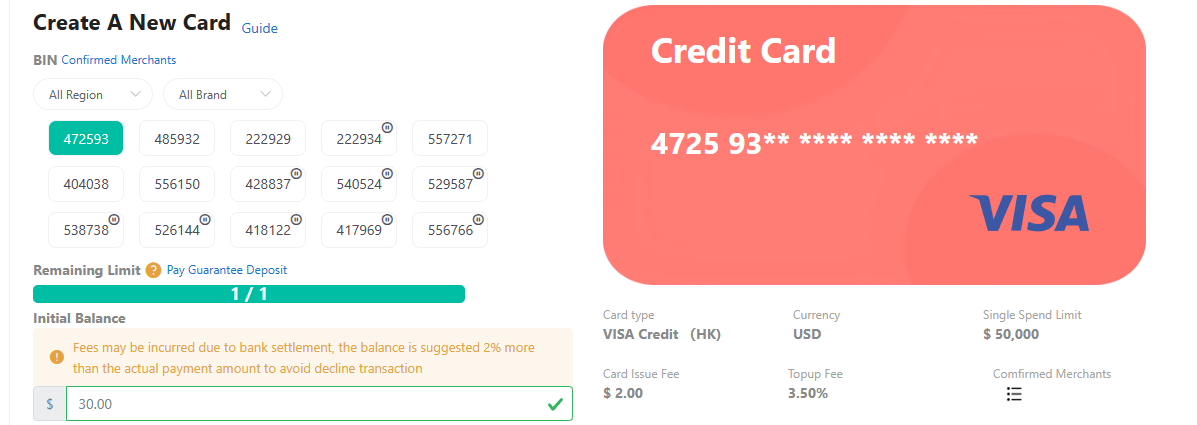Click the green checkmark in balance field
Image resolution: width=1197 pixels, height=425 pixels.
coord(555,404)
